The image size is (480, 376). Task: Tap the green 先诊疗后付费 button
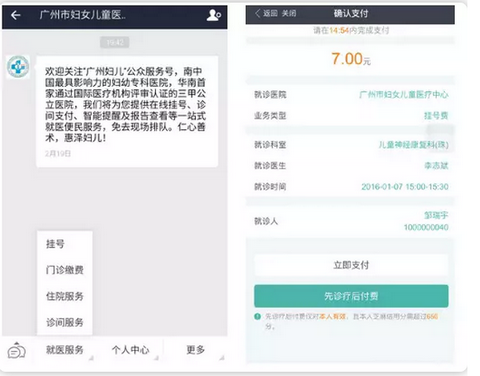pyautogui.click(x=351, y=296)
